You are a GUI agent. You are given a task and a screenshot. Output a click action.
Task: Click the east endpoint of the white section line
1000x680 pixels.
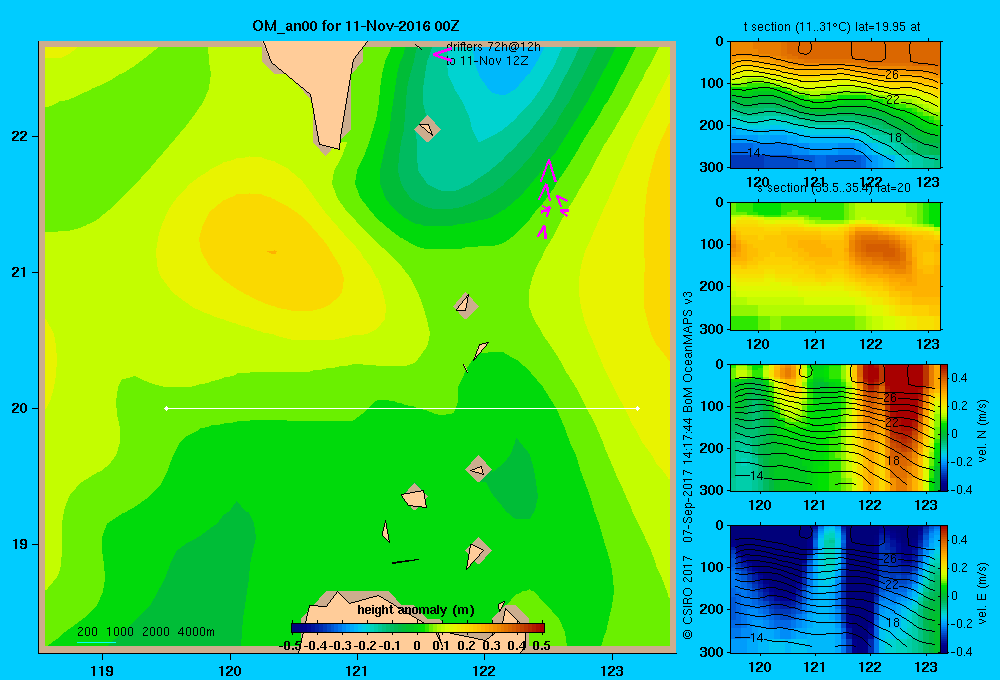[638, 408]
